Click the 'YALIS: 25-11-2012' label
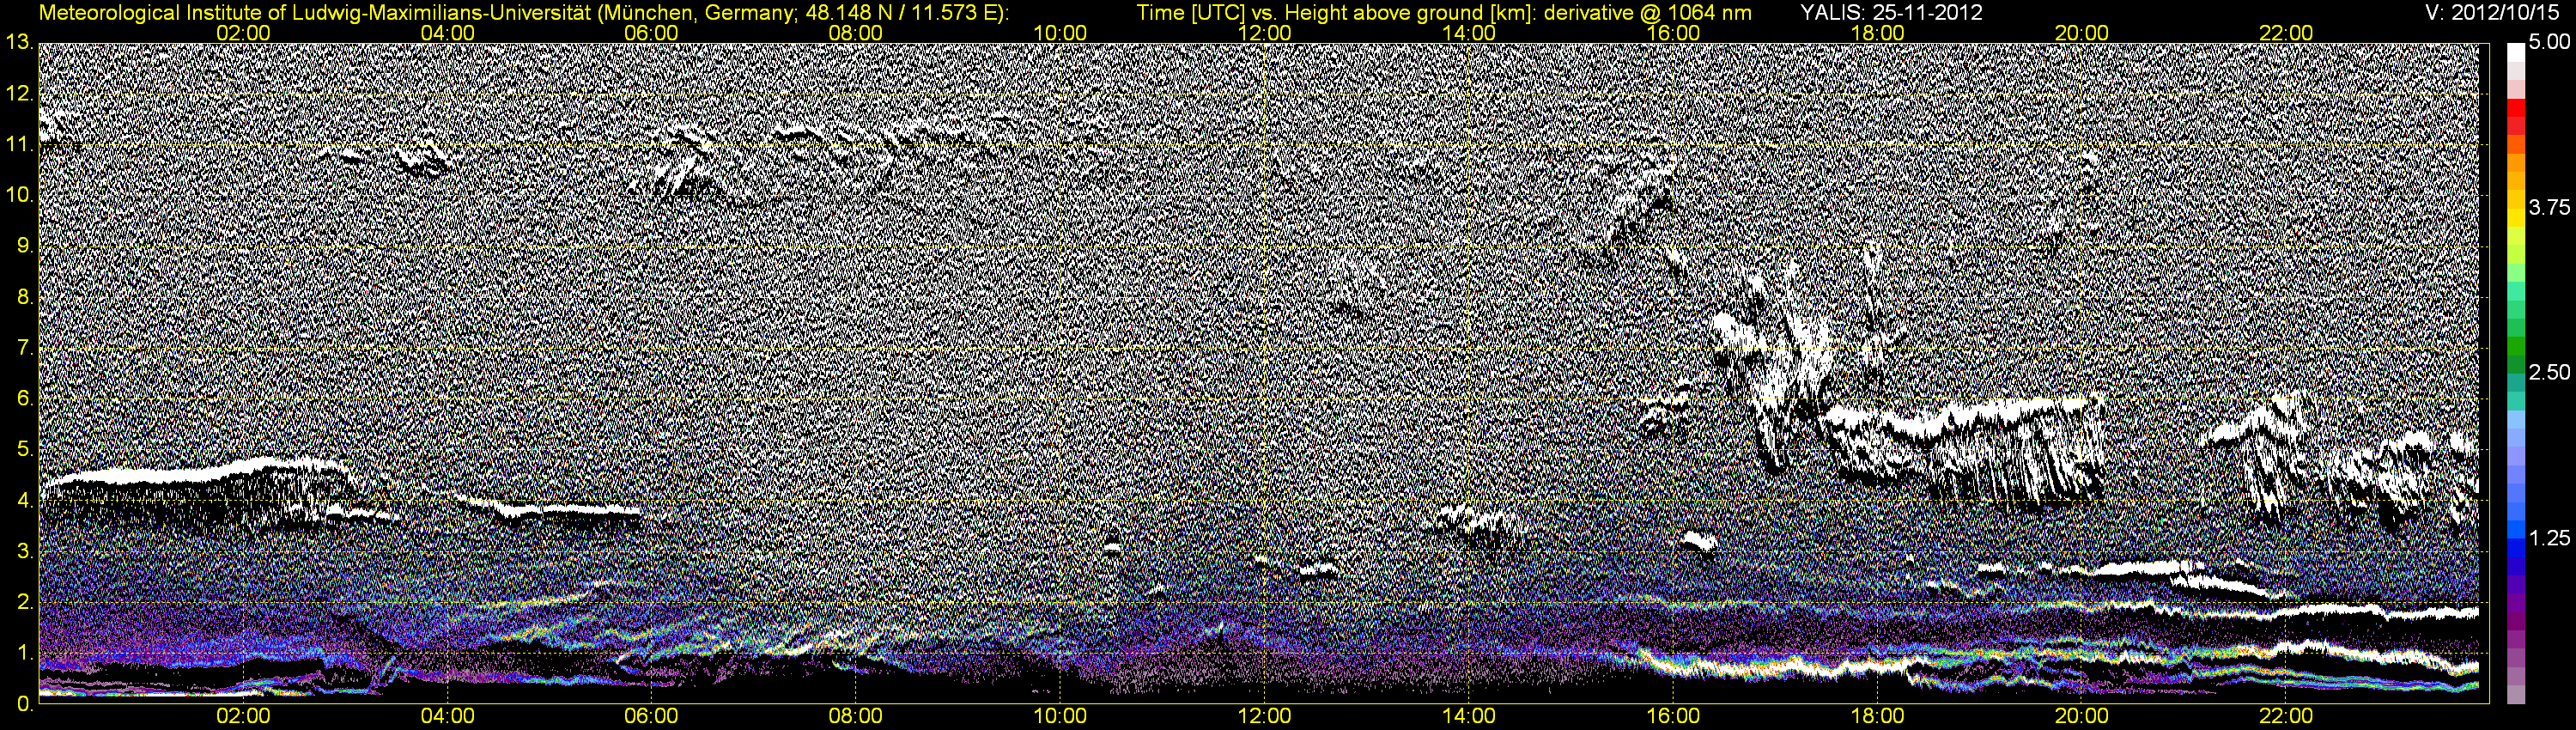The image size is (2576, 730). [x=1891, y=13]
